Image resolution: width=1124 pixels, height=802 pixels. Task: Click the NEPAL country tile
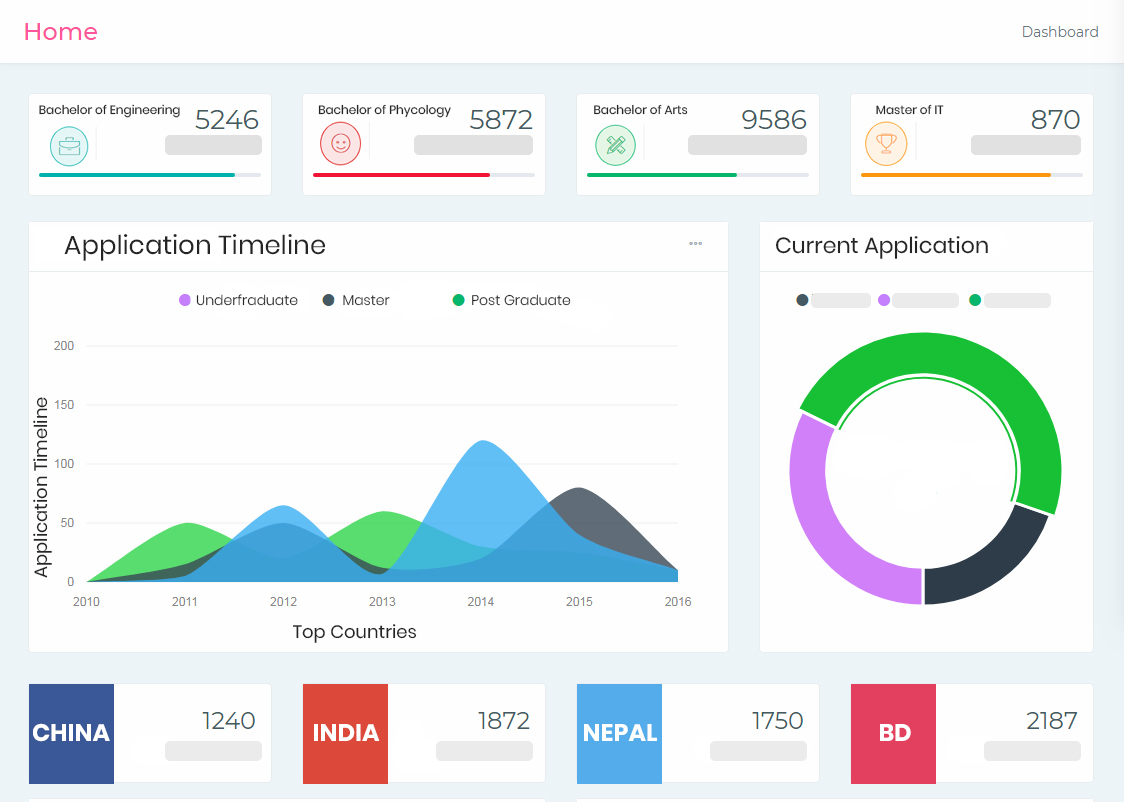point(619,733)
